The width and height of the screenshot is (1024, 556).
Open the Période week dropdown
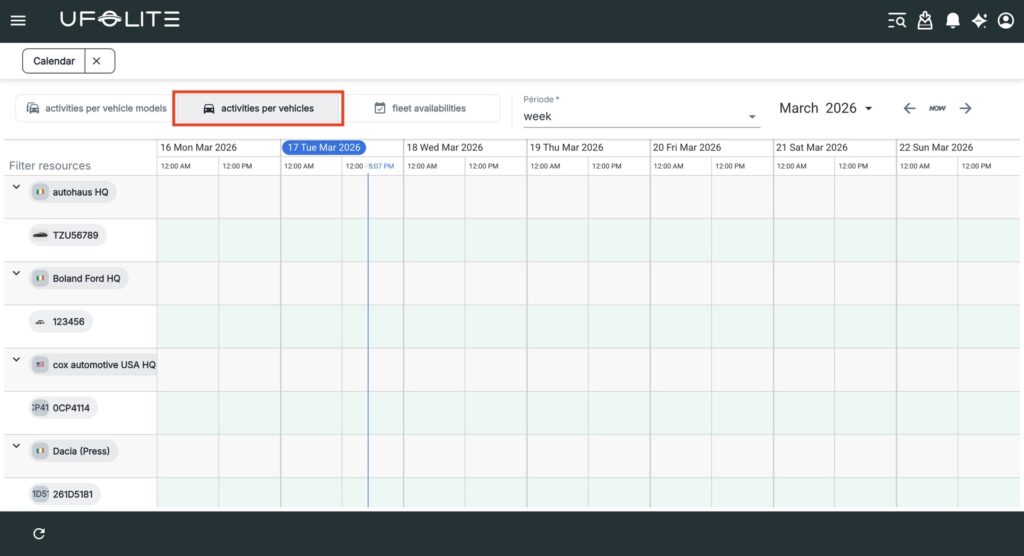click(x=641, y=117)
